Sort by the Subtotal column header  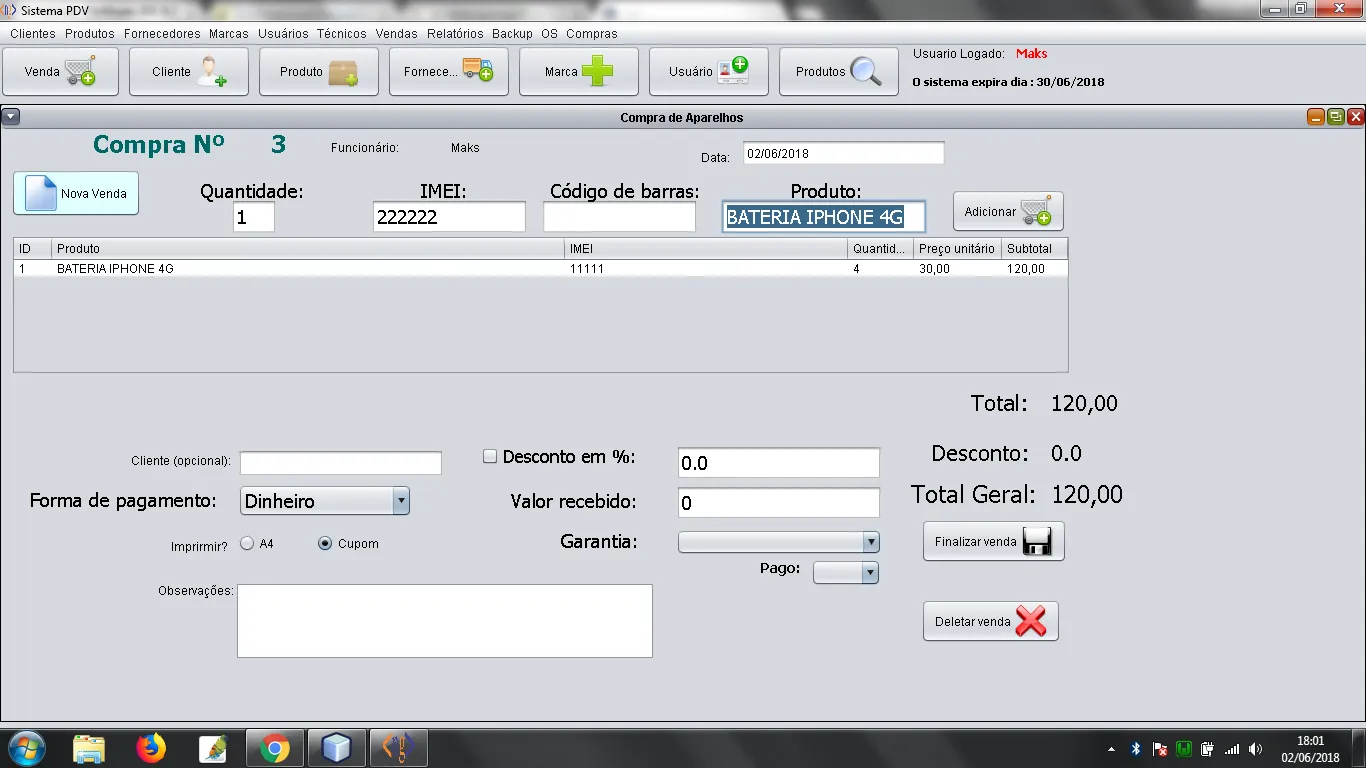coord(1034,248)
